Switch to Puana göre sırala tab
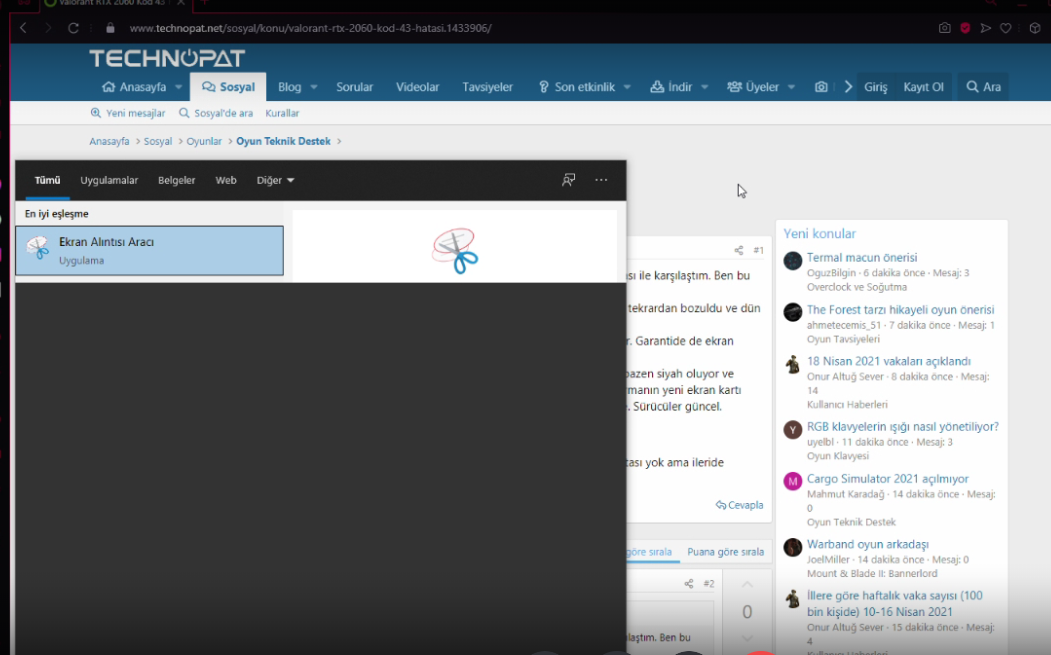Screen dimensions: 1051x655 click(725, 552)
